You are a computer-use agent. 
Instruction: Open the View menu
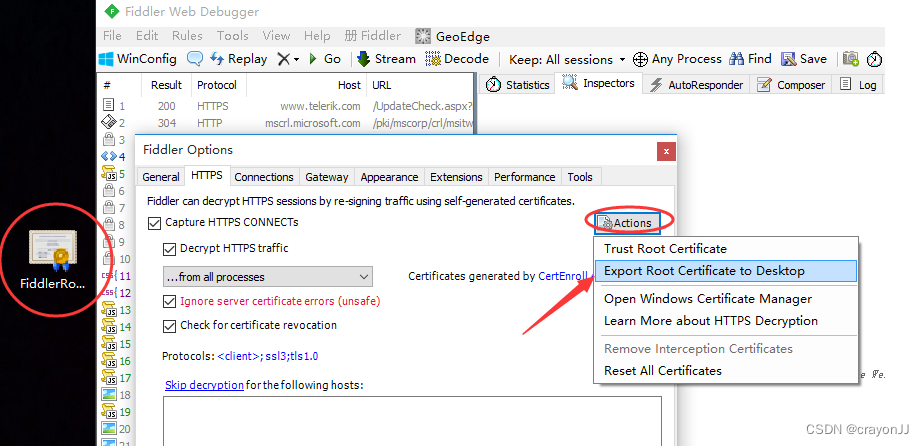click(x=276, y=36)
